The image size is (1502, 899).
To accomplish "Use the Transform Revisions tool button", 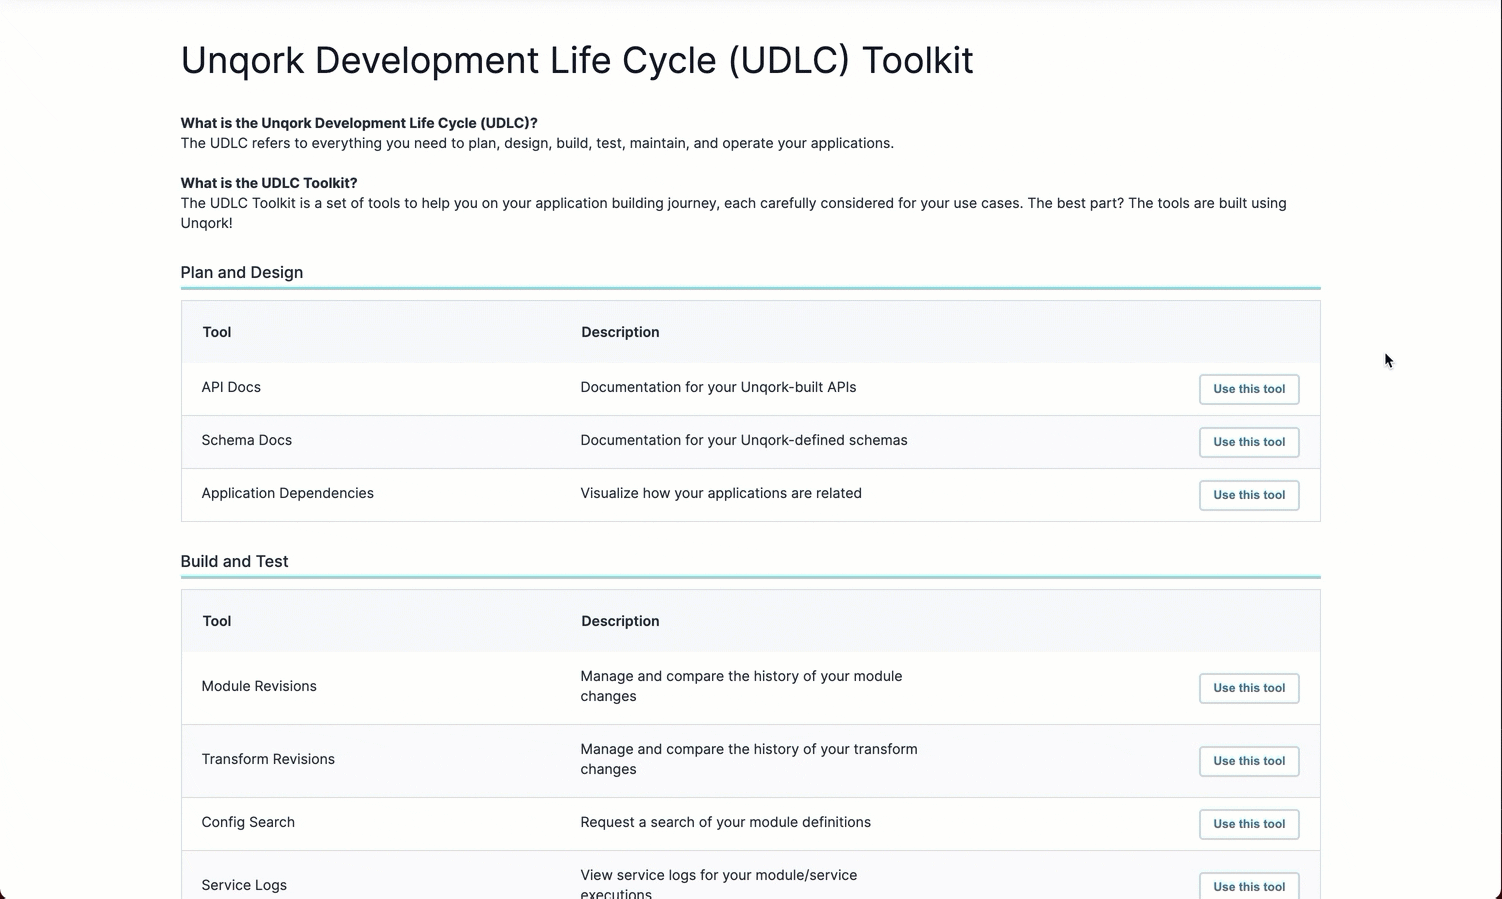I will 1249,761.
